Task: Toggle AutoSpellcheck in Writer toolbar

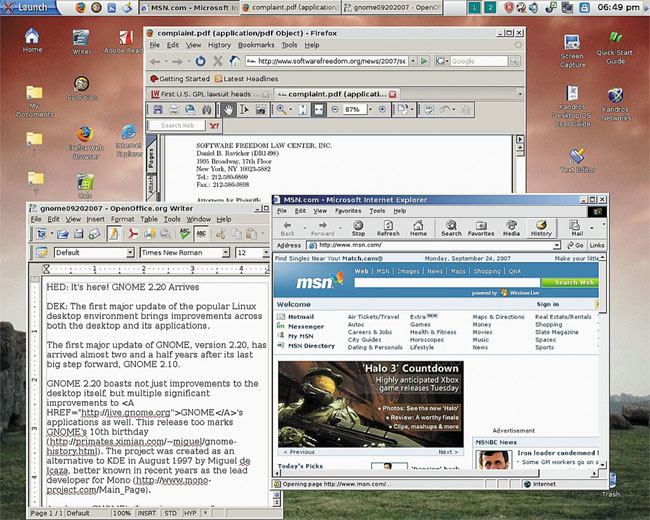Action: coord(201,234)
